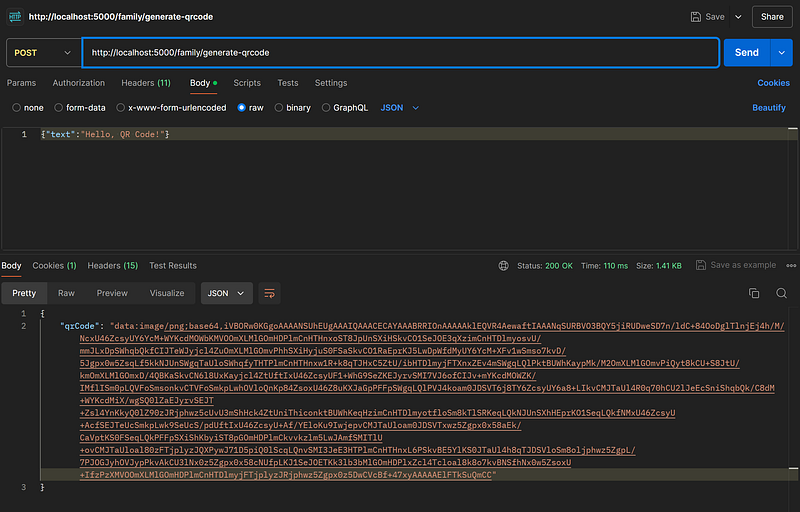Switch to the Authorization tab

79,83
